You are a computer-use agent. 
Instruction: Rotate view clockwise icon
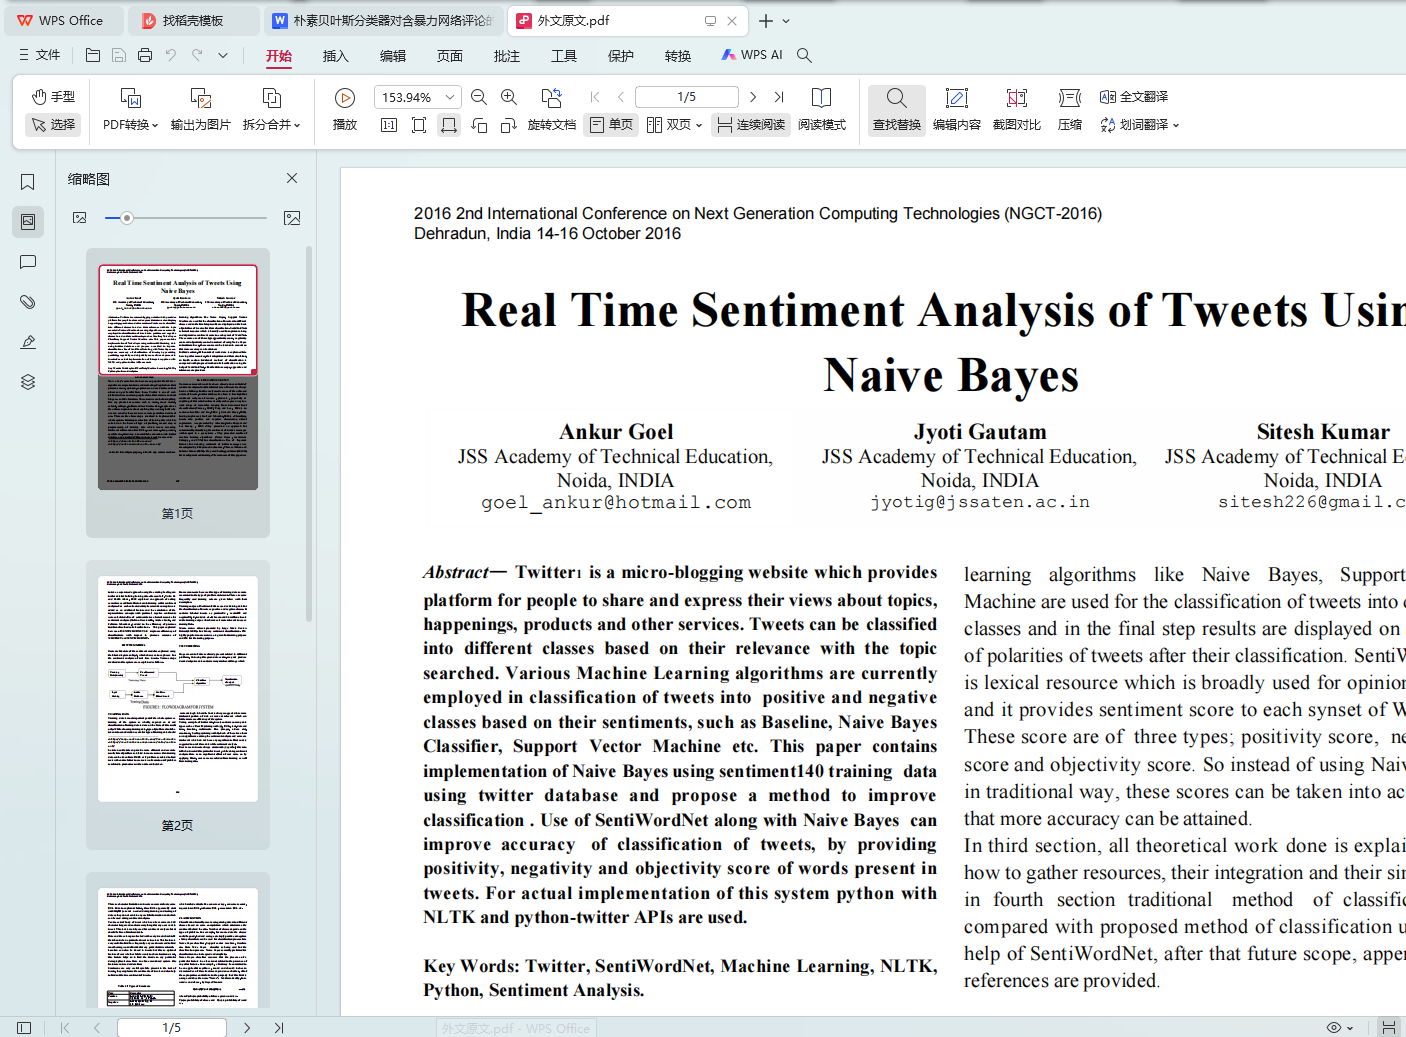pyautogui.click(x=509, y=125)
